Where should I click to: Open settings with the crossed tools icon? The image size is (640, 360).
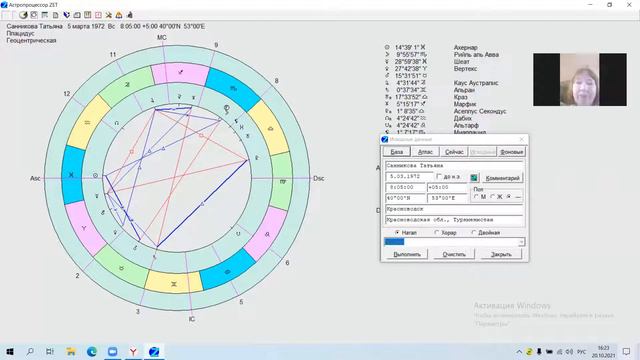(x=109, y=15)
